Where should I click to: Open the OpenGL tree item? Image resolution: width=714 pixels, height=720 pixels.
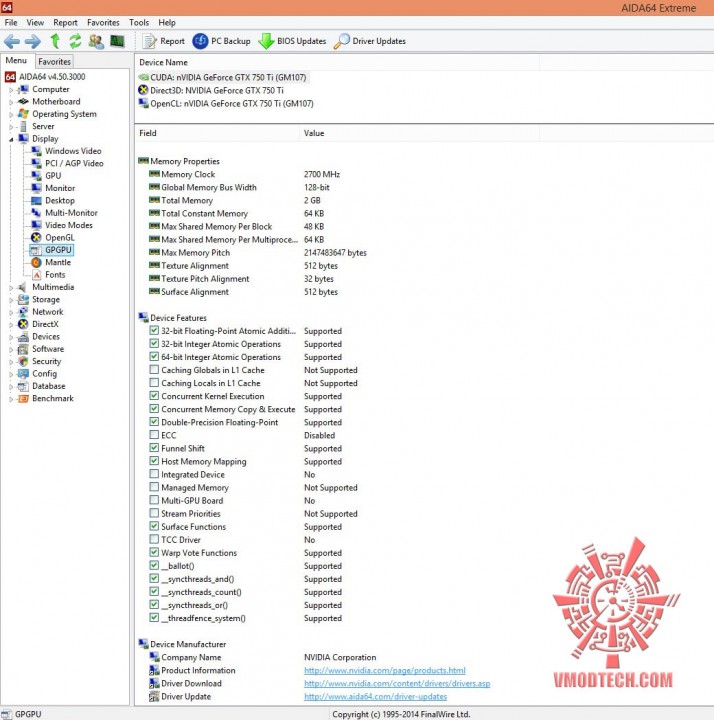pyautogui.click(x=52, y=237)
